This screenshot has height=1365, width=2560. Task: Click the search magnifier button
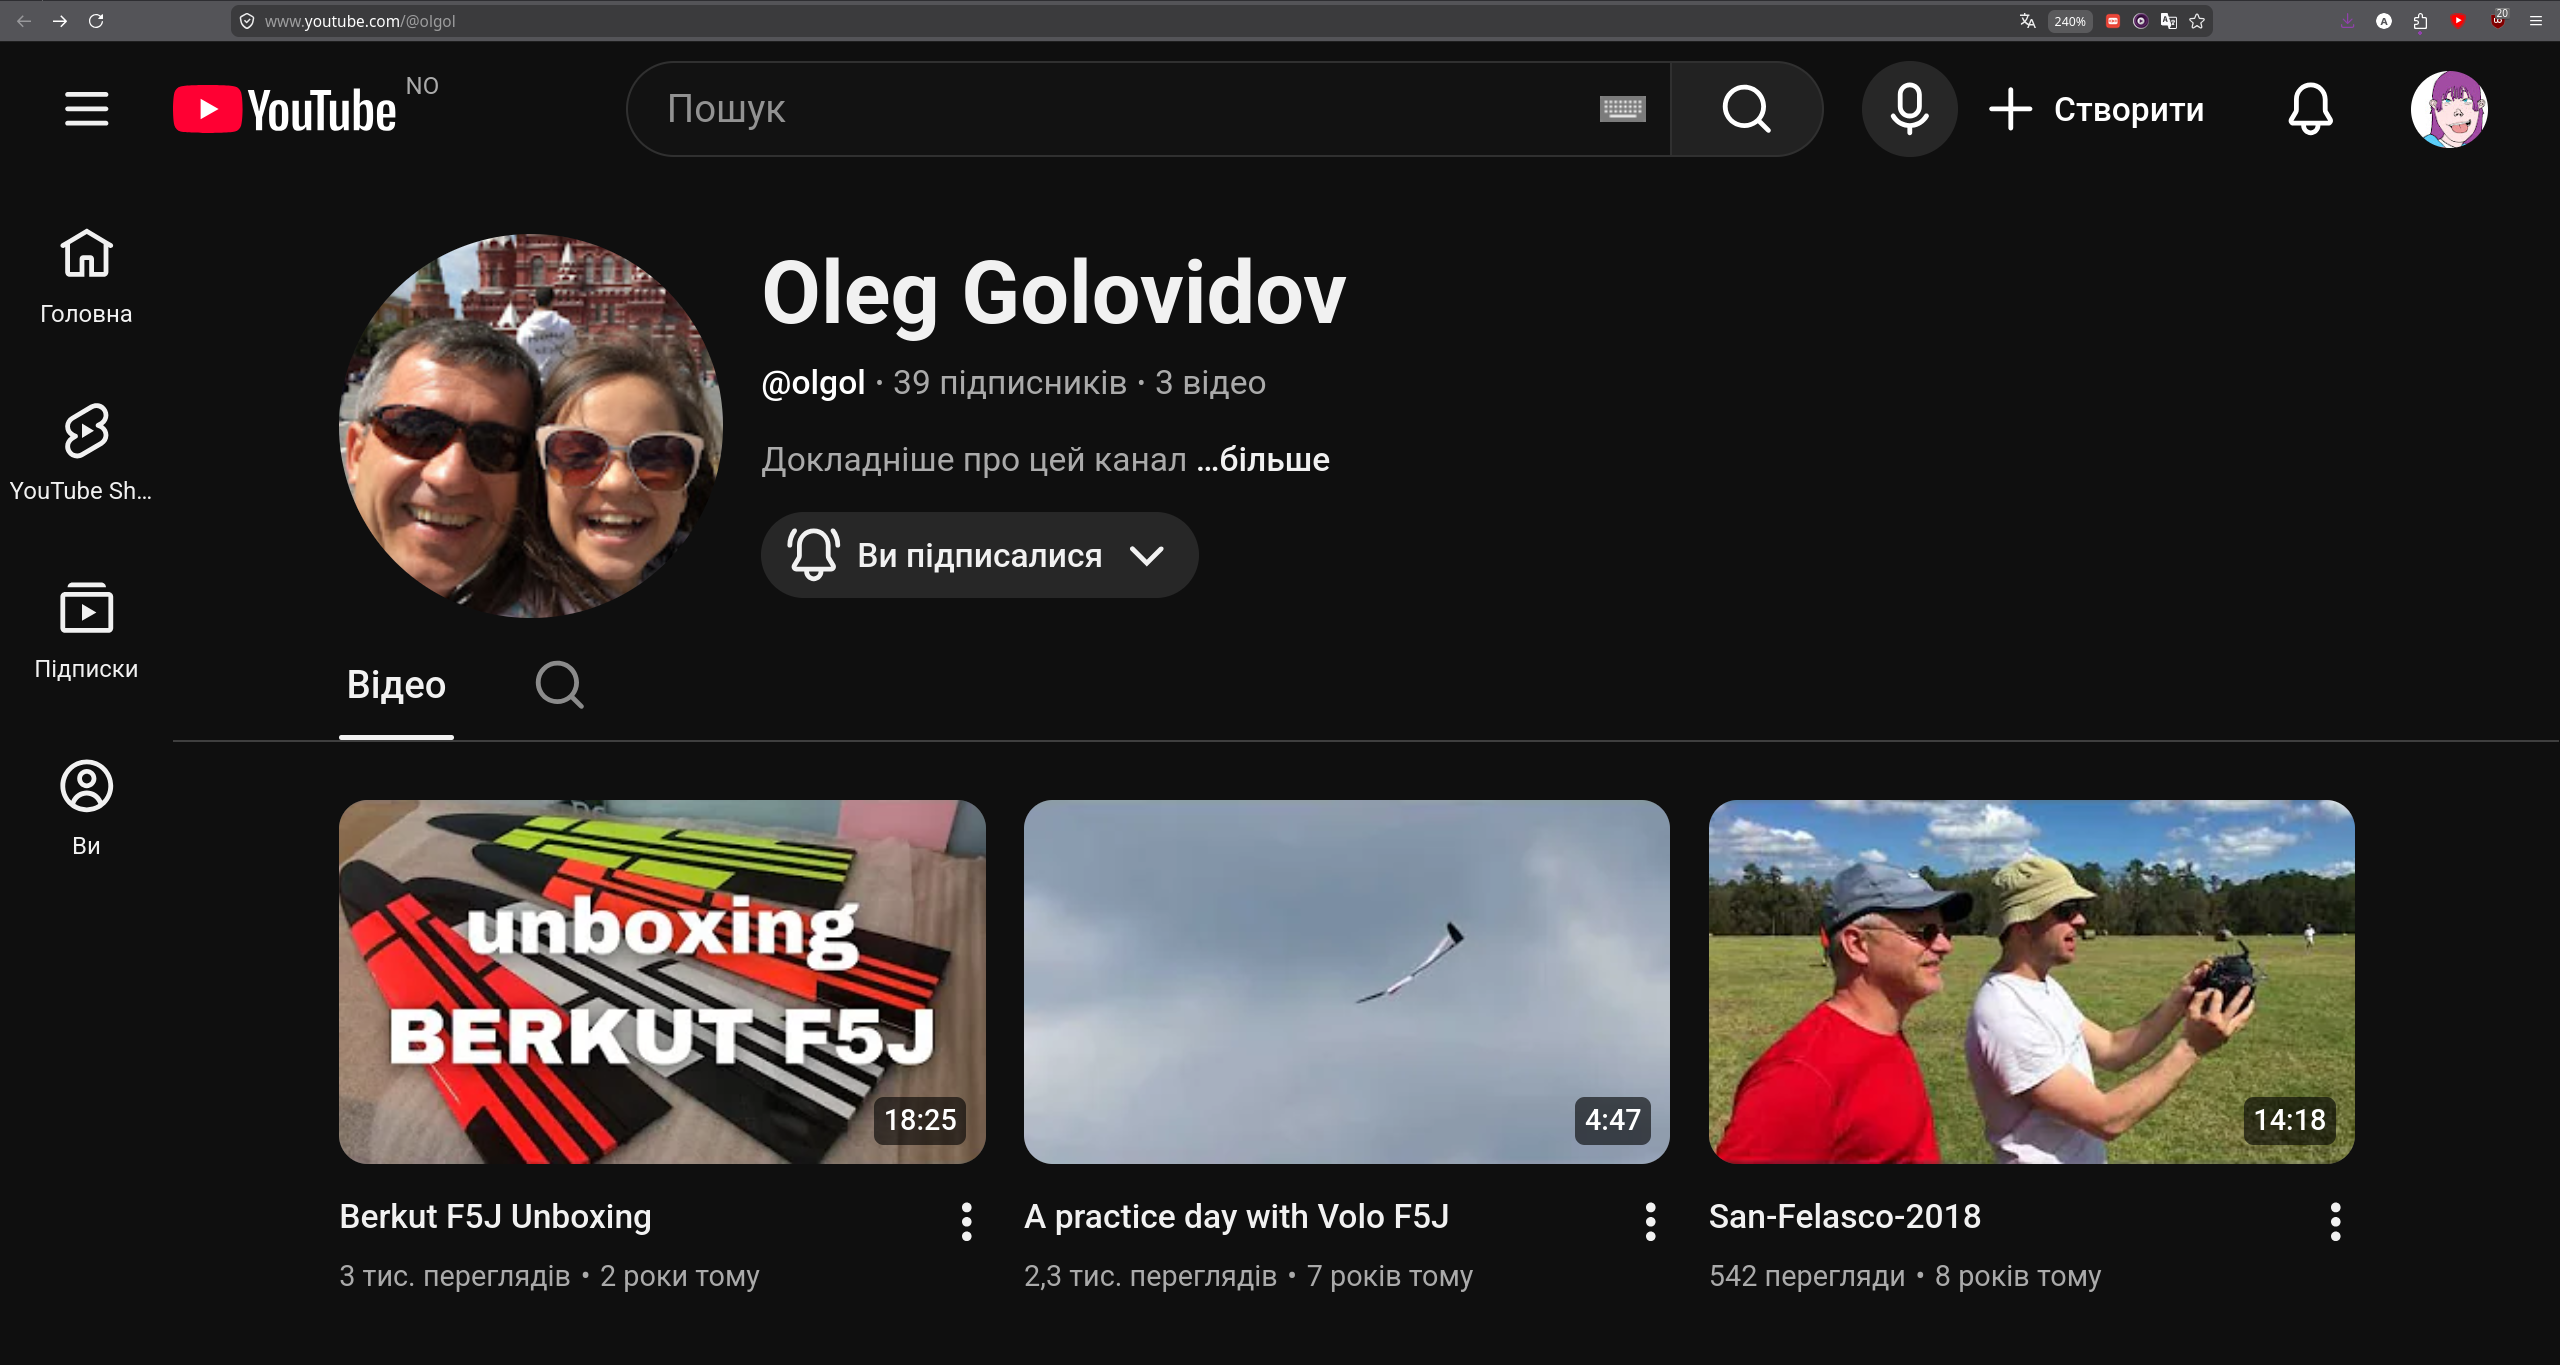1746,109
